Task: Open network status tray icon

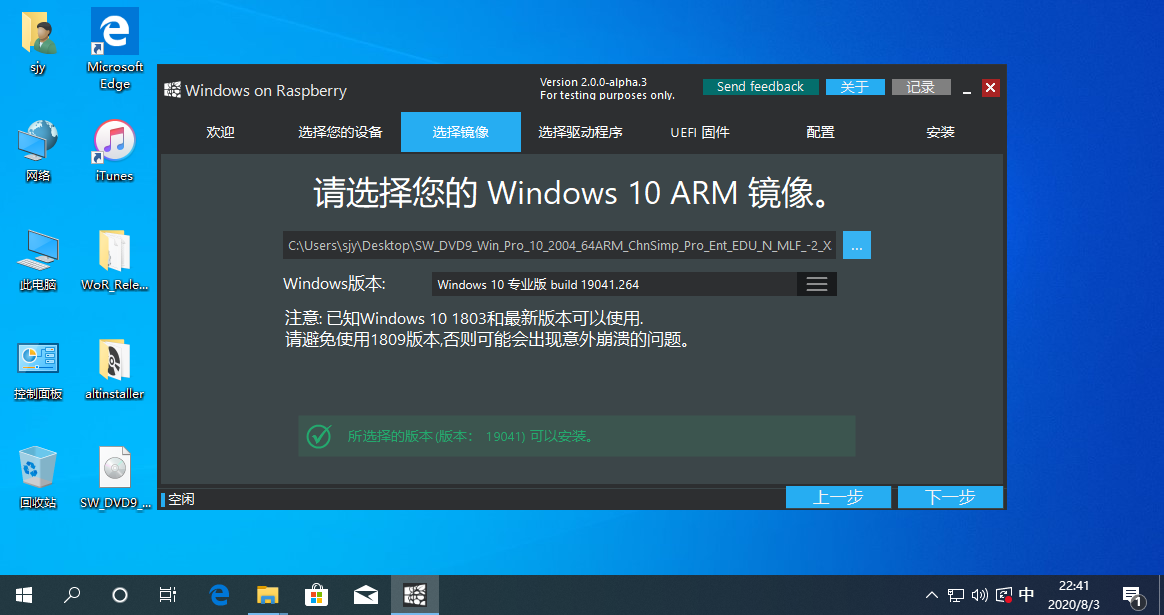Action: click(956, 595)
